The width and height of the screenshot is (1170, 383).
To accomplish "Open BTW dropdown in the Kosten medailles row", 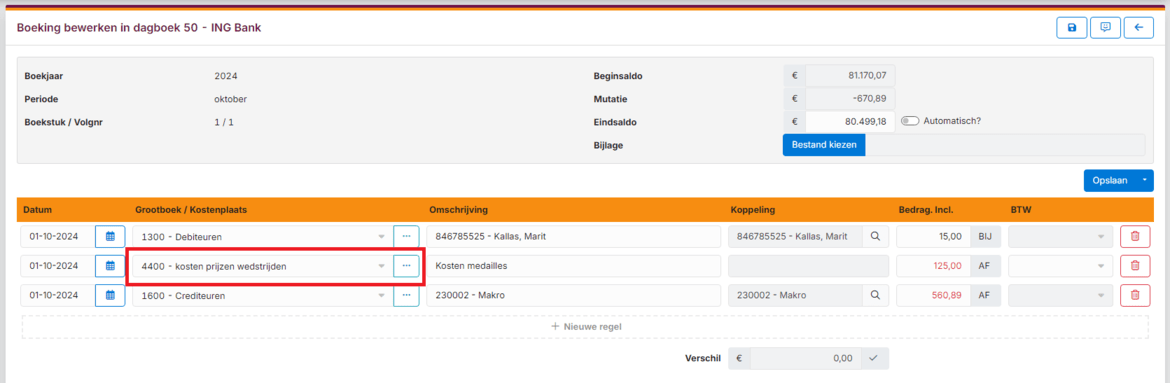I will pos(1059,266).
